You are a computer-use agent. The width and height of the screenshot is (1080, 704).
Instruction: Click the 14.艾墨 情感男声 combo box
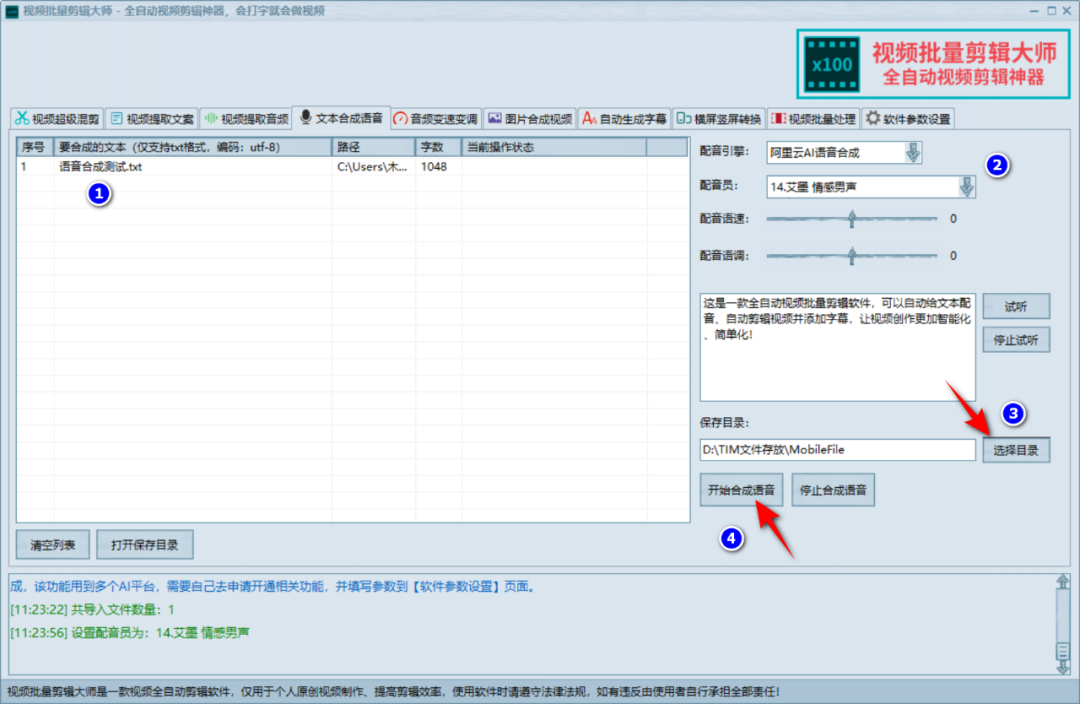pos(871,187)
